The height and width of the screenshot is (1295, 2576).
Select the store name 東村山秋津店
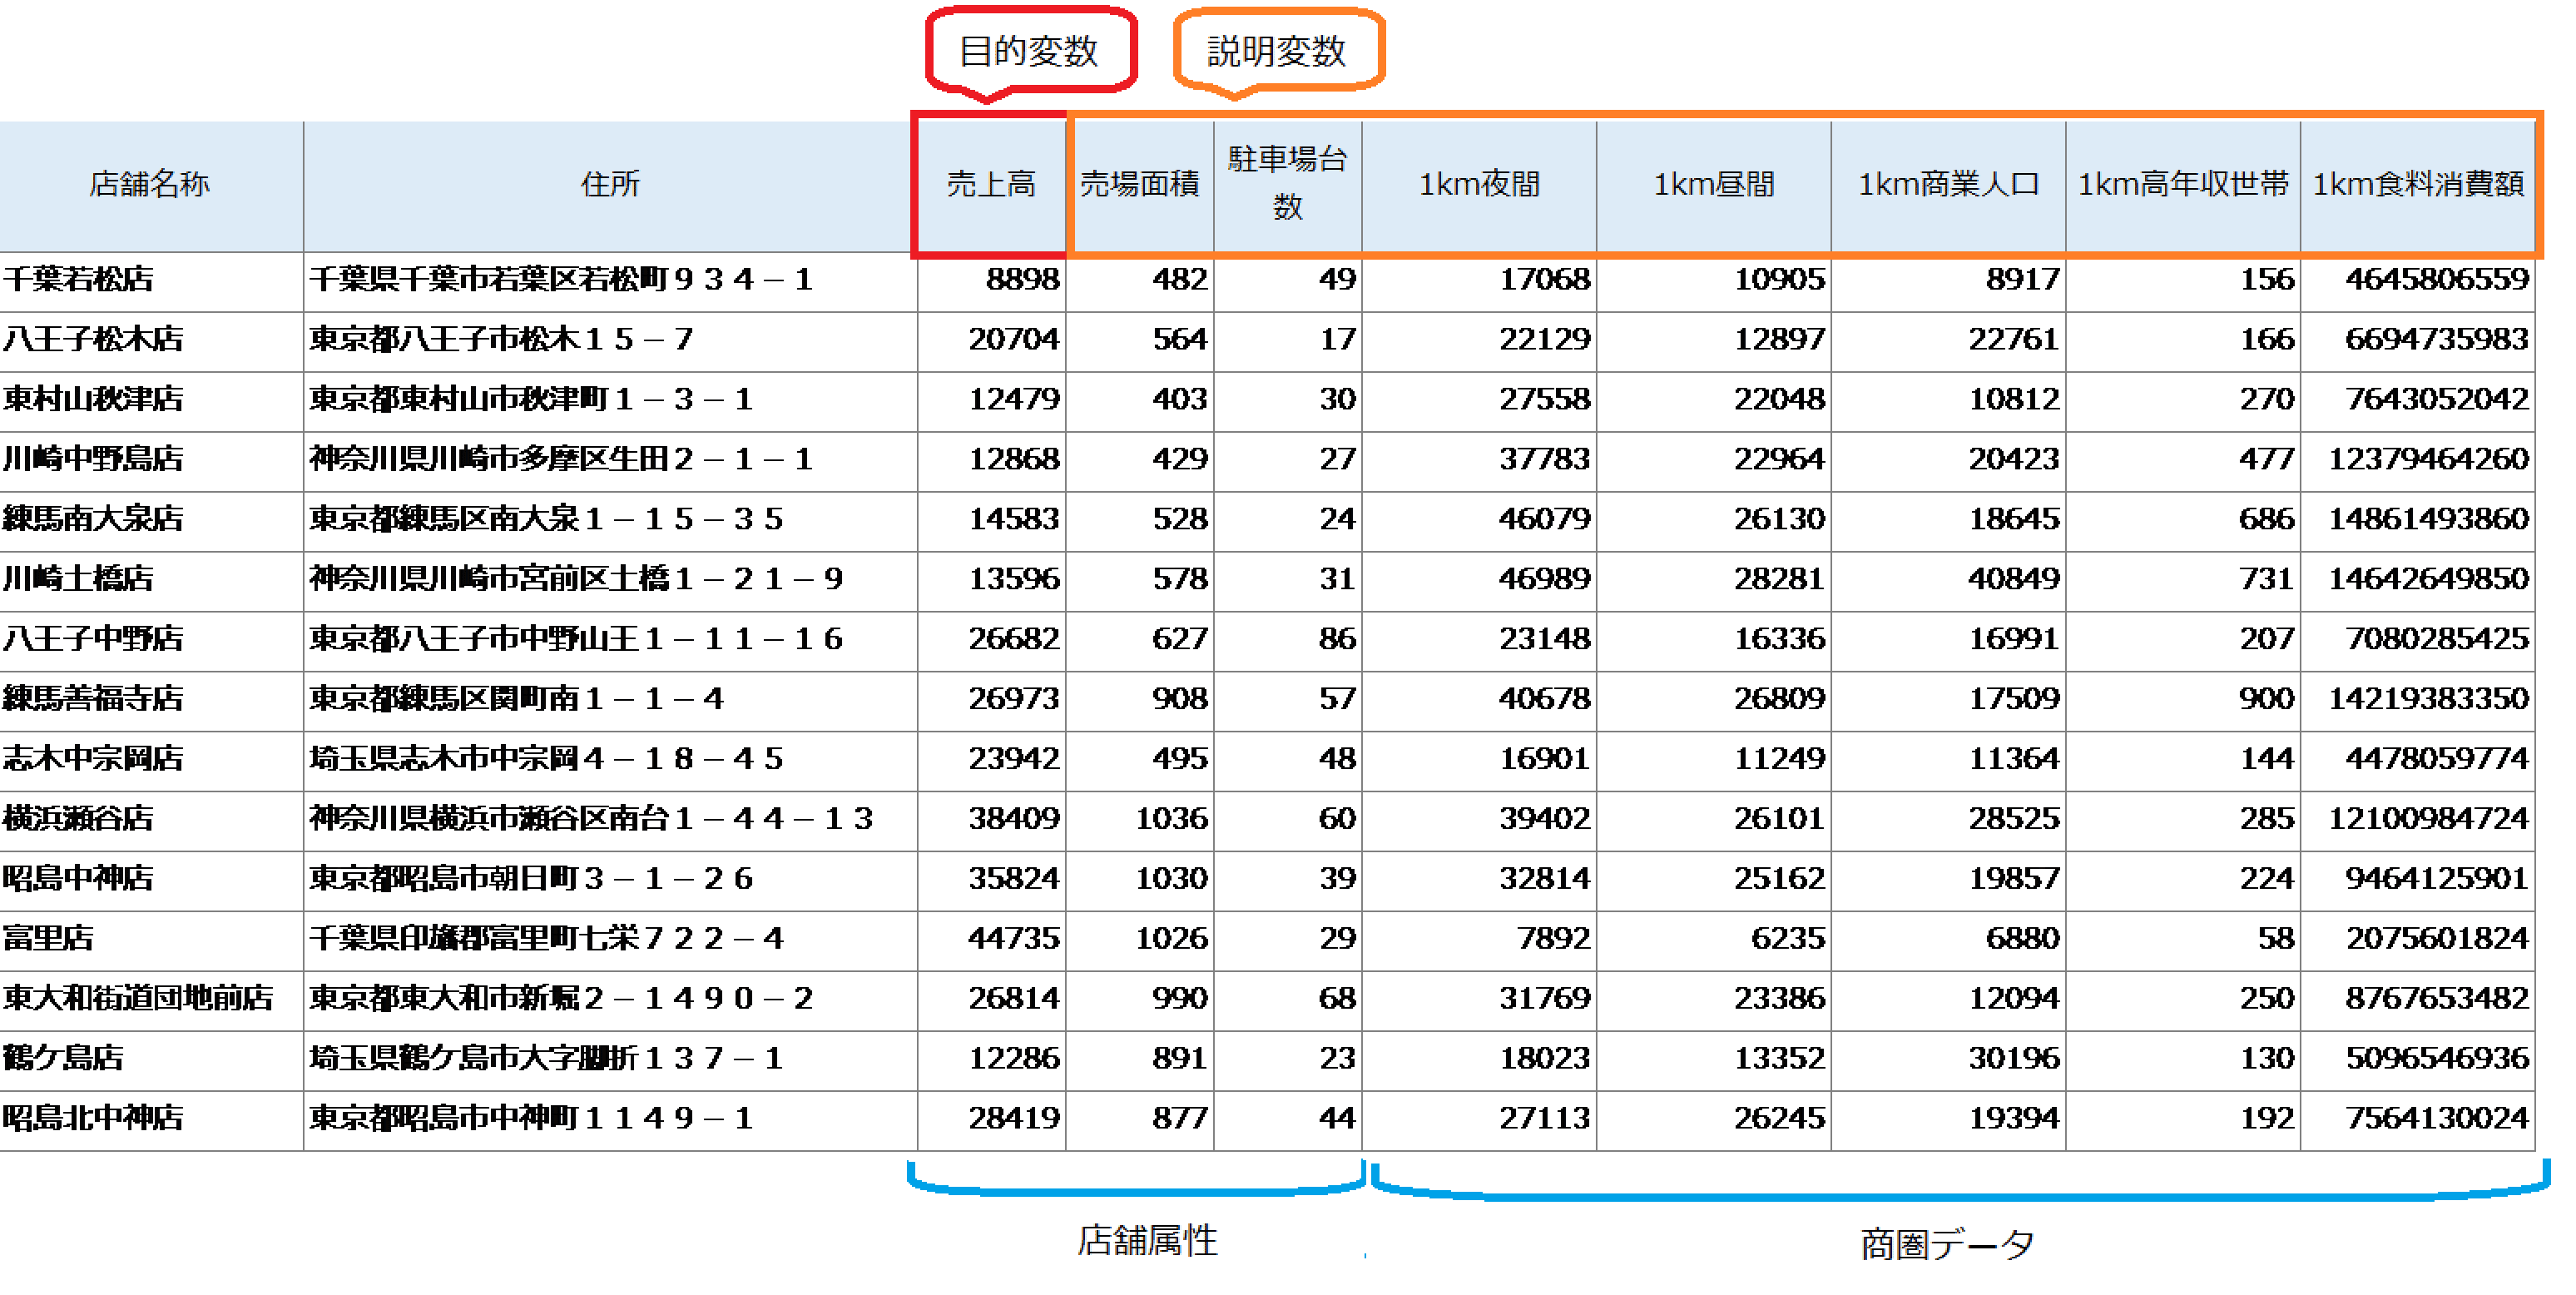[x=93, y=399]
